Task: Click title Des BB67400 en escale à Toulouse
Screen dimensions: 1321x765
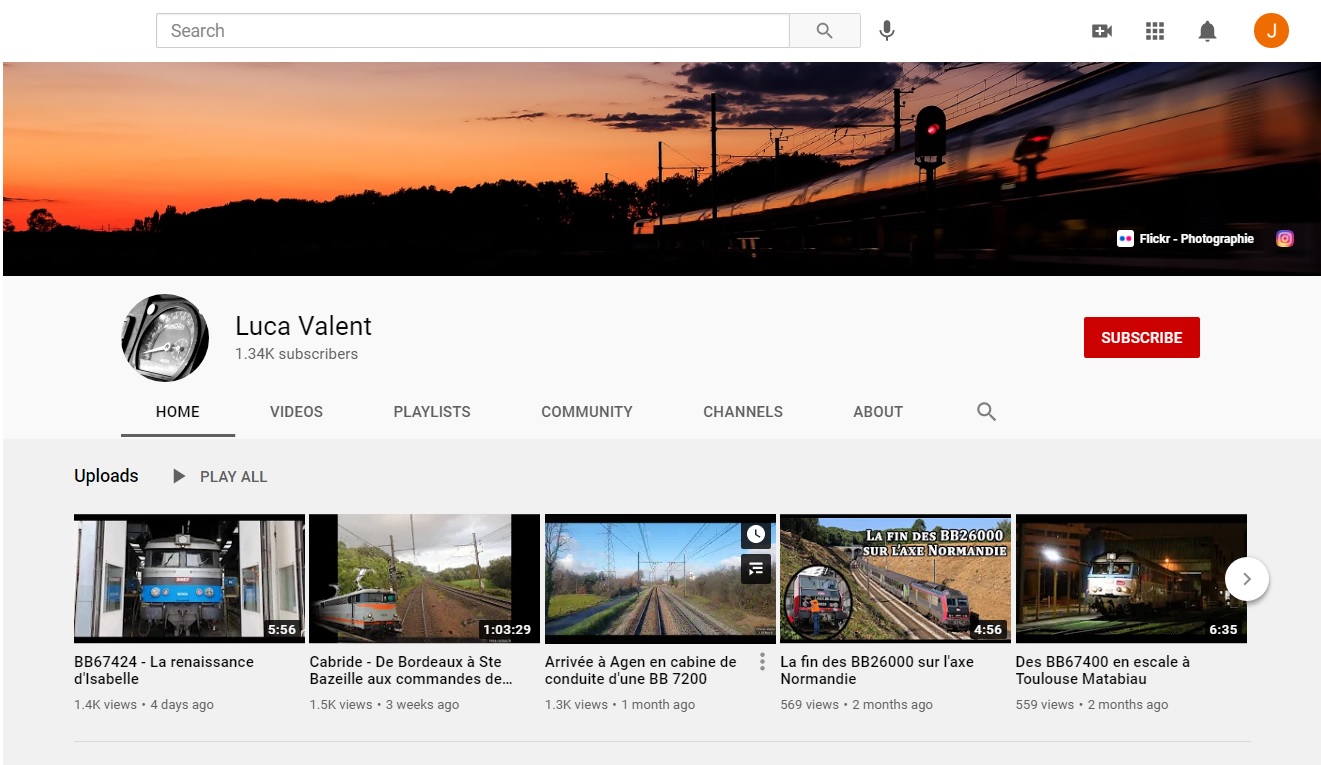Action: click(1103, 670)
